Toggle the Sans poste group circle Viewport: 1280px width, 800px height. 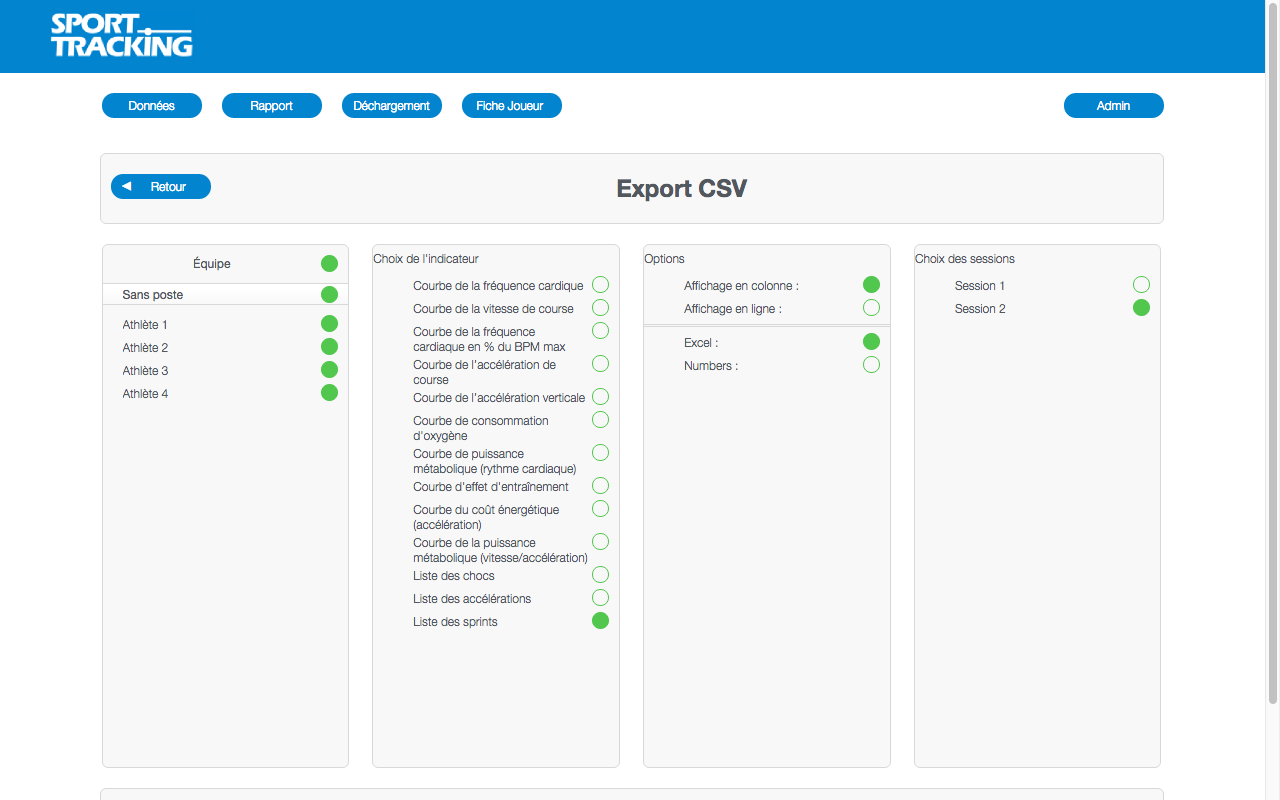tap(329, 295)
